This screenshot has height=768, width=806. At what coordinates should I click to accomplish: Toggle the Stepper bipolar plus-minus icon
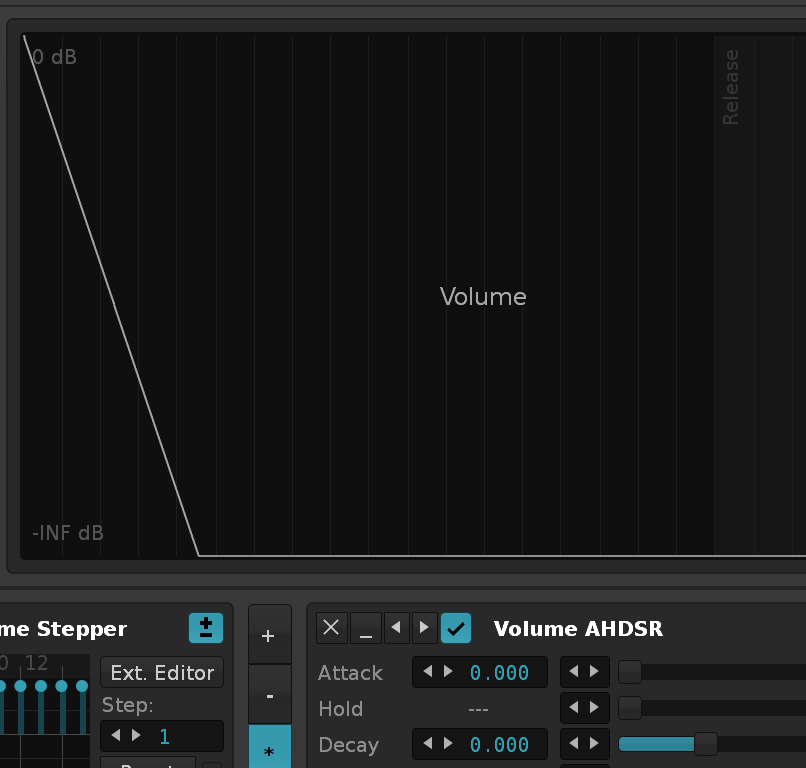206,628
